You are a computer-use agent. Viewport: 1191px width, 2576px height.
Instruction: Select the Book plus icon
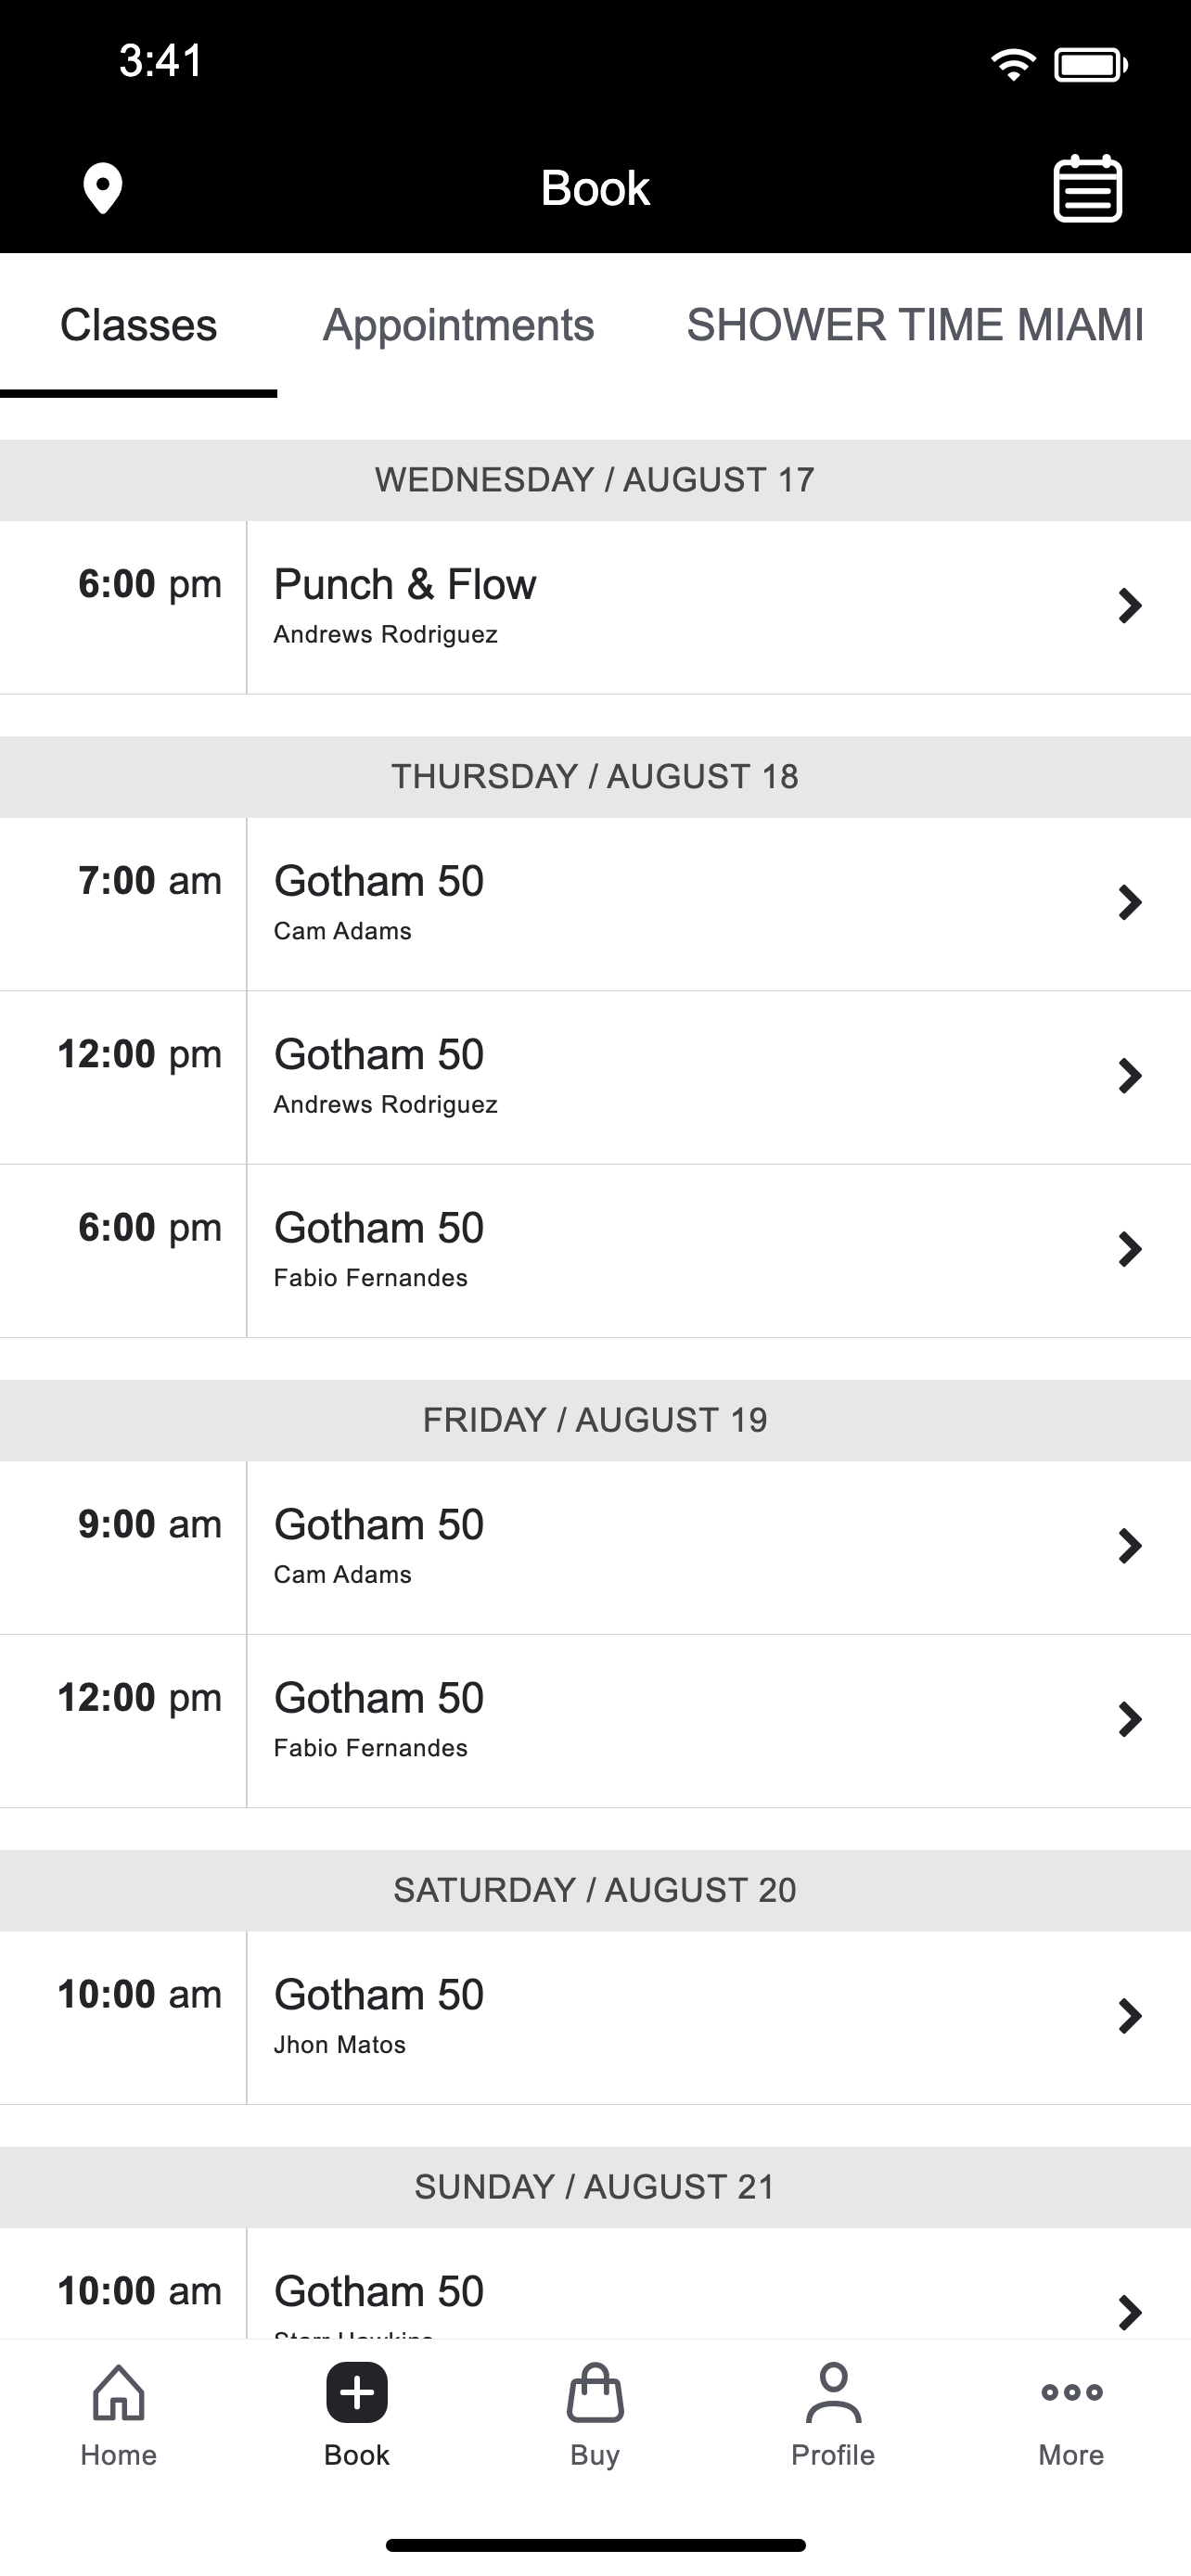[x=357, y=2393]
